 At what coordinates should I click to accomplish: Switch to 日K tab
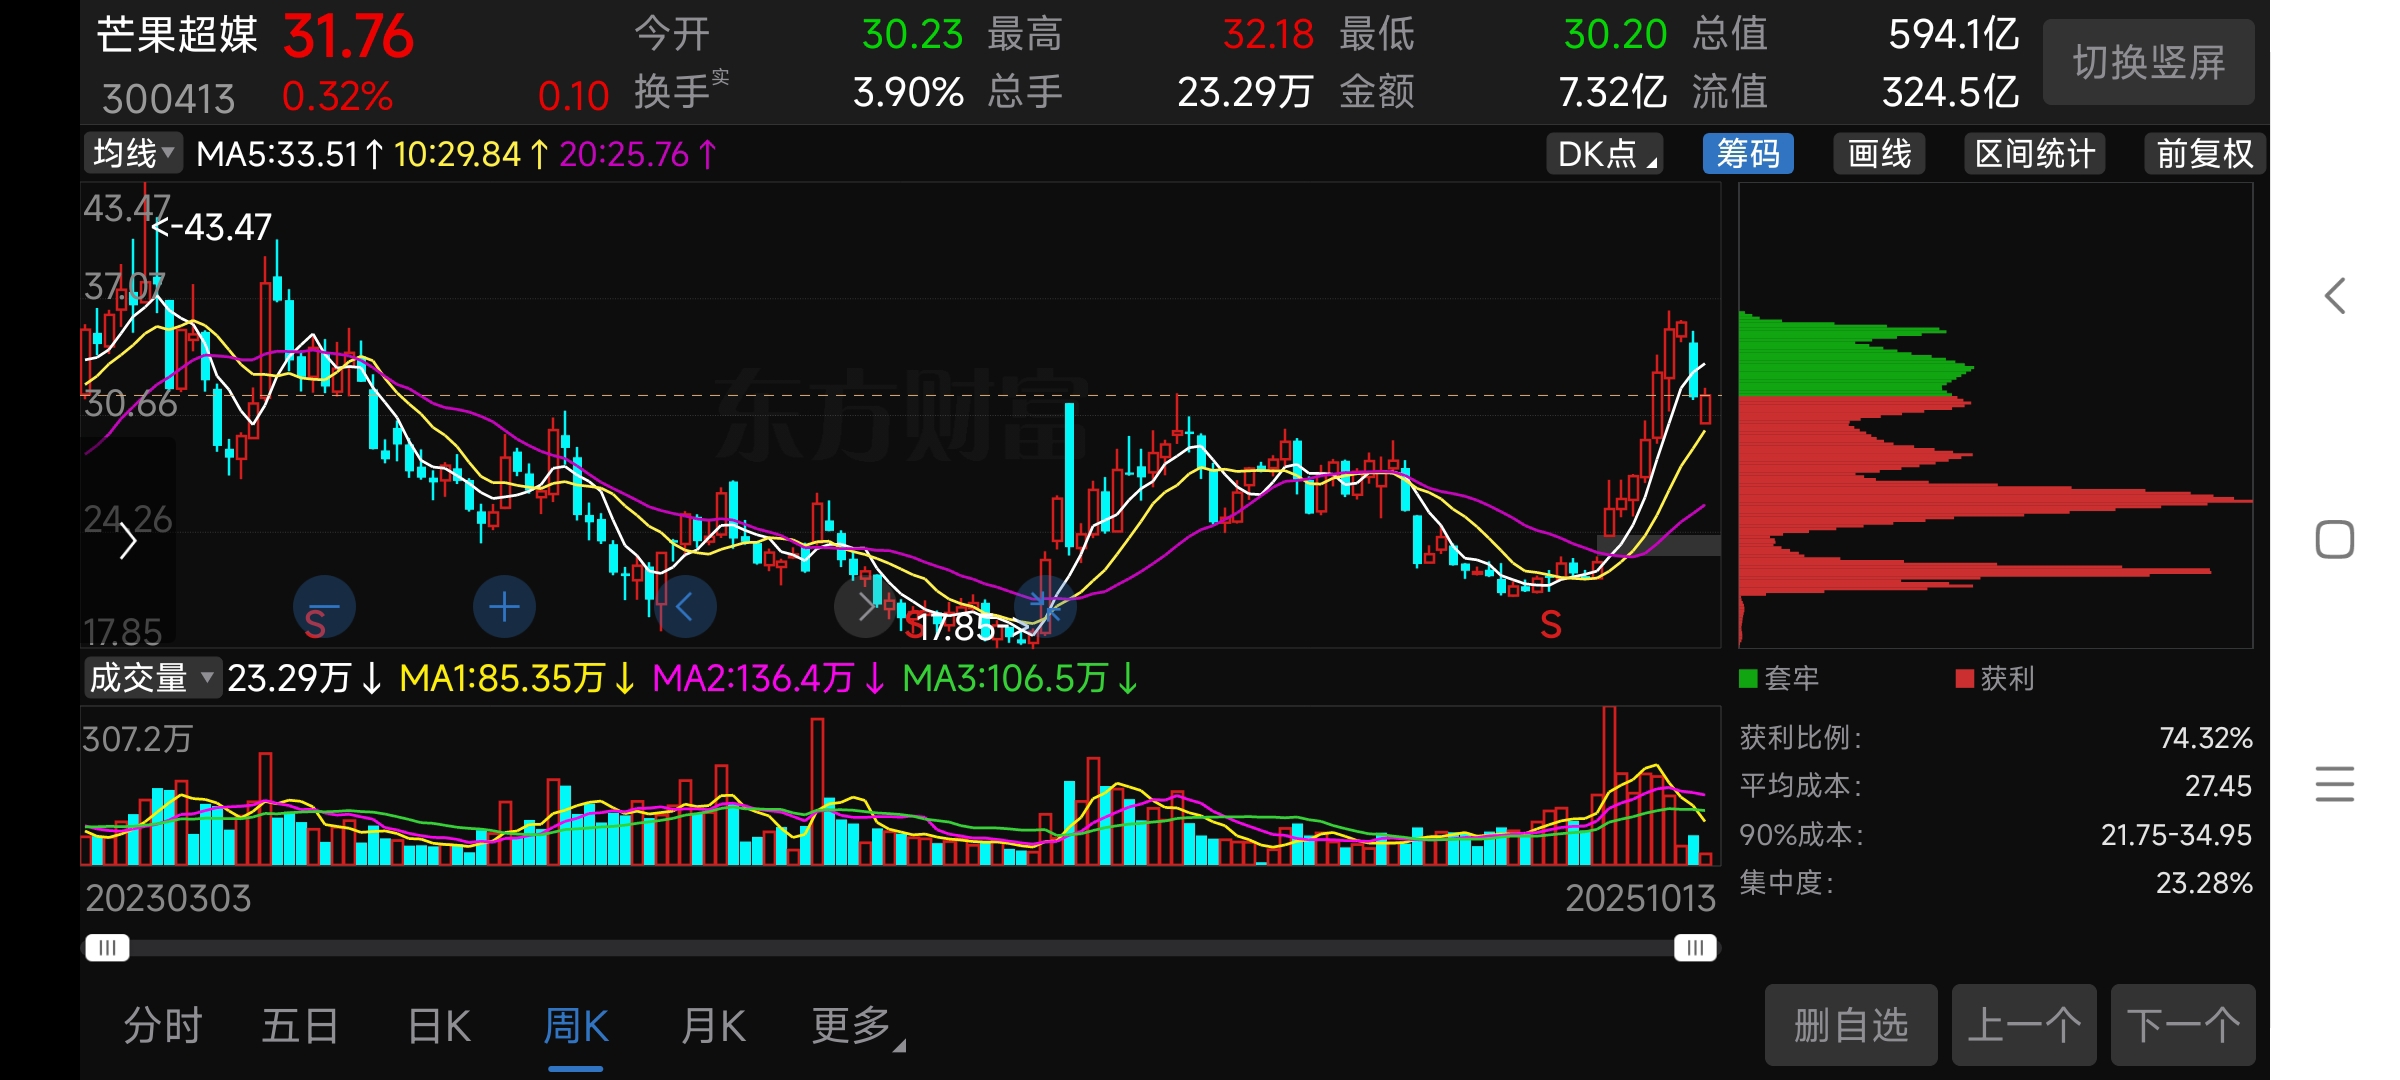[x=439, y=1026]
